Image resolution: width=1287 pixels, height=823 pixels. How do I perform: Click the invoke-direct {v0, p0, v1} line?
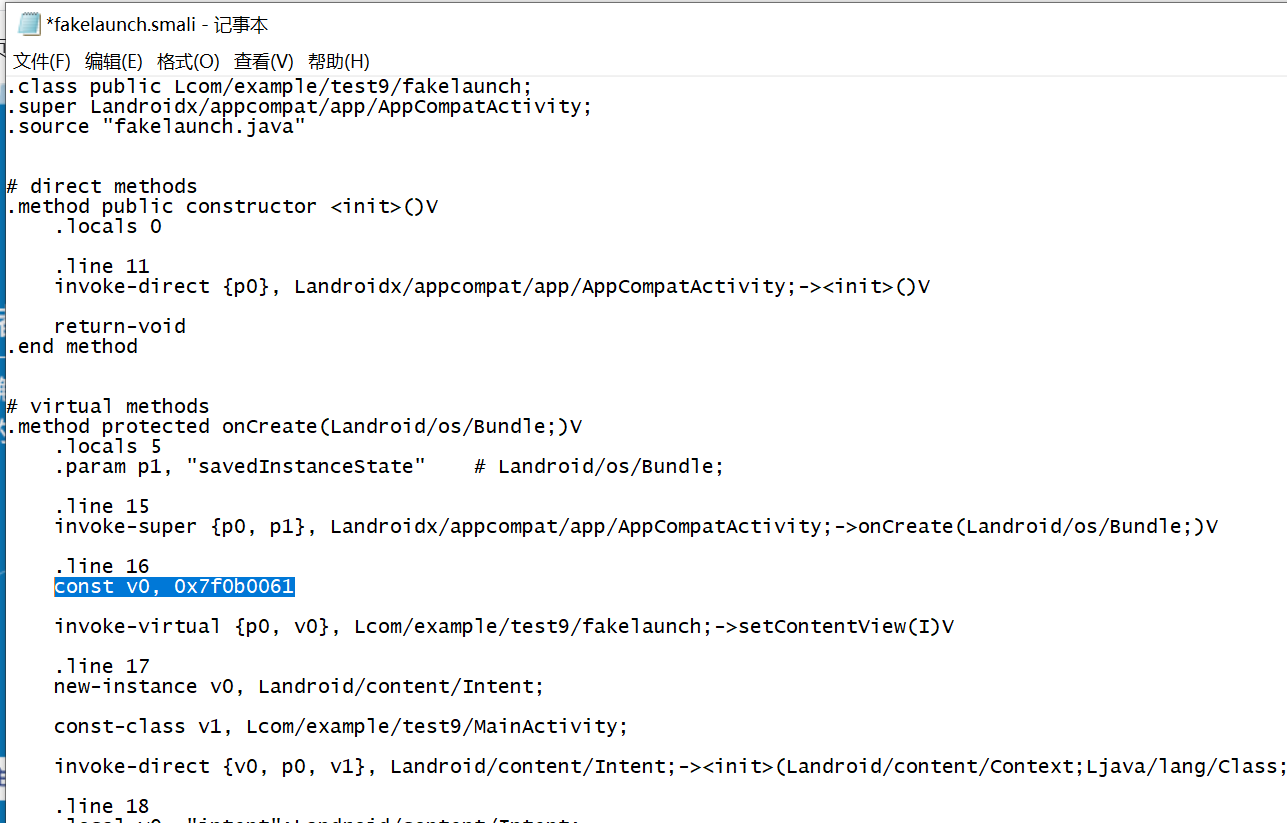668,766
